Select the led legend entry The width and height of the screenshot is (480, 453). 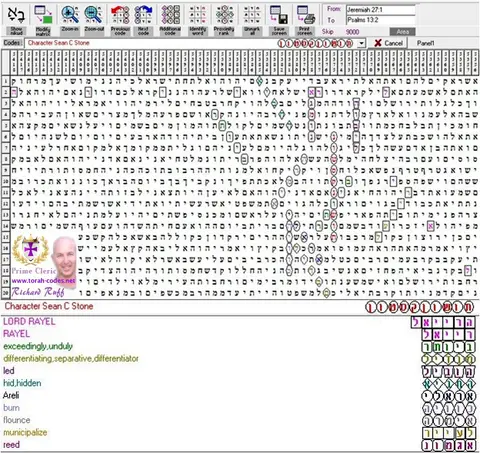pos(9,371)
